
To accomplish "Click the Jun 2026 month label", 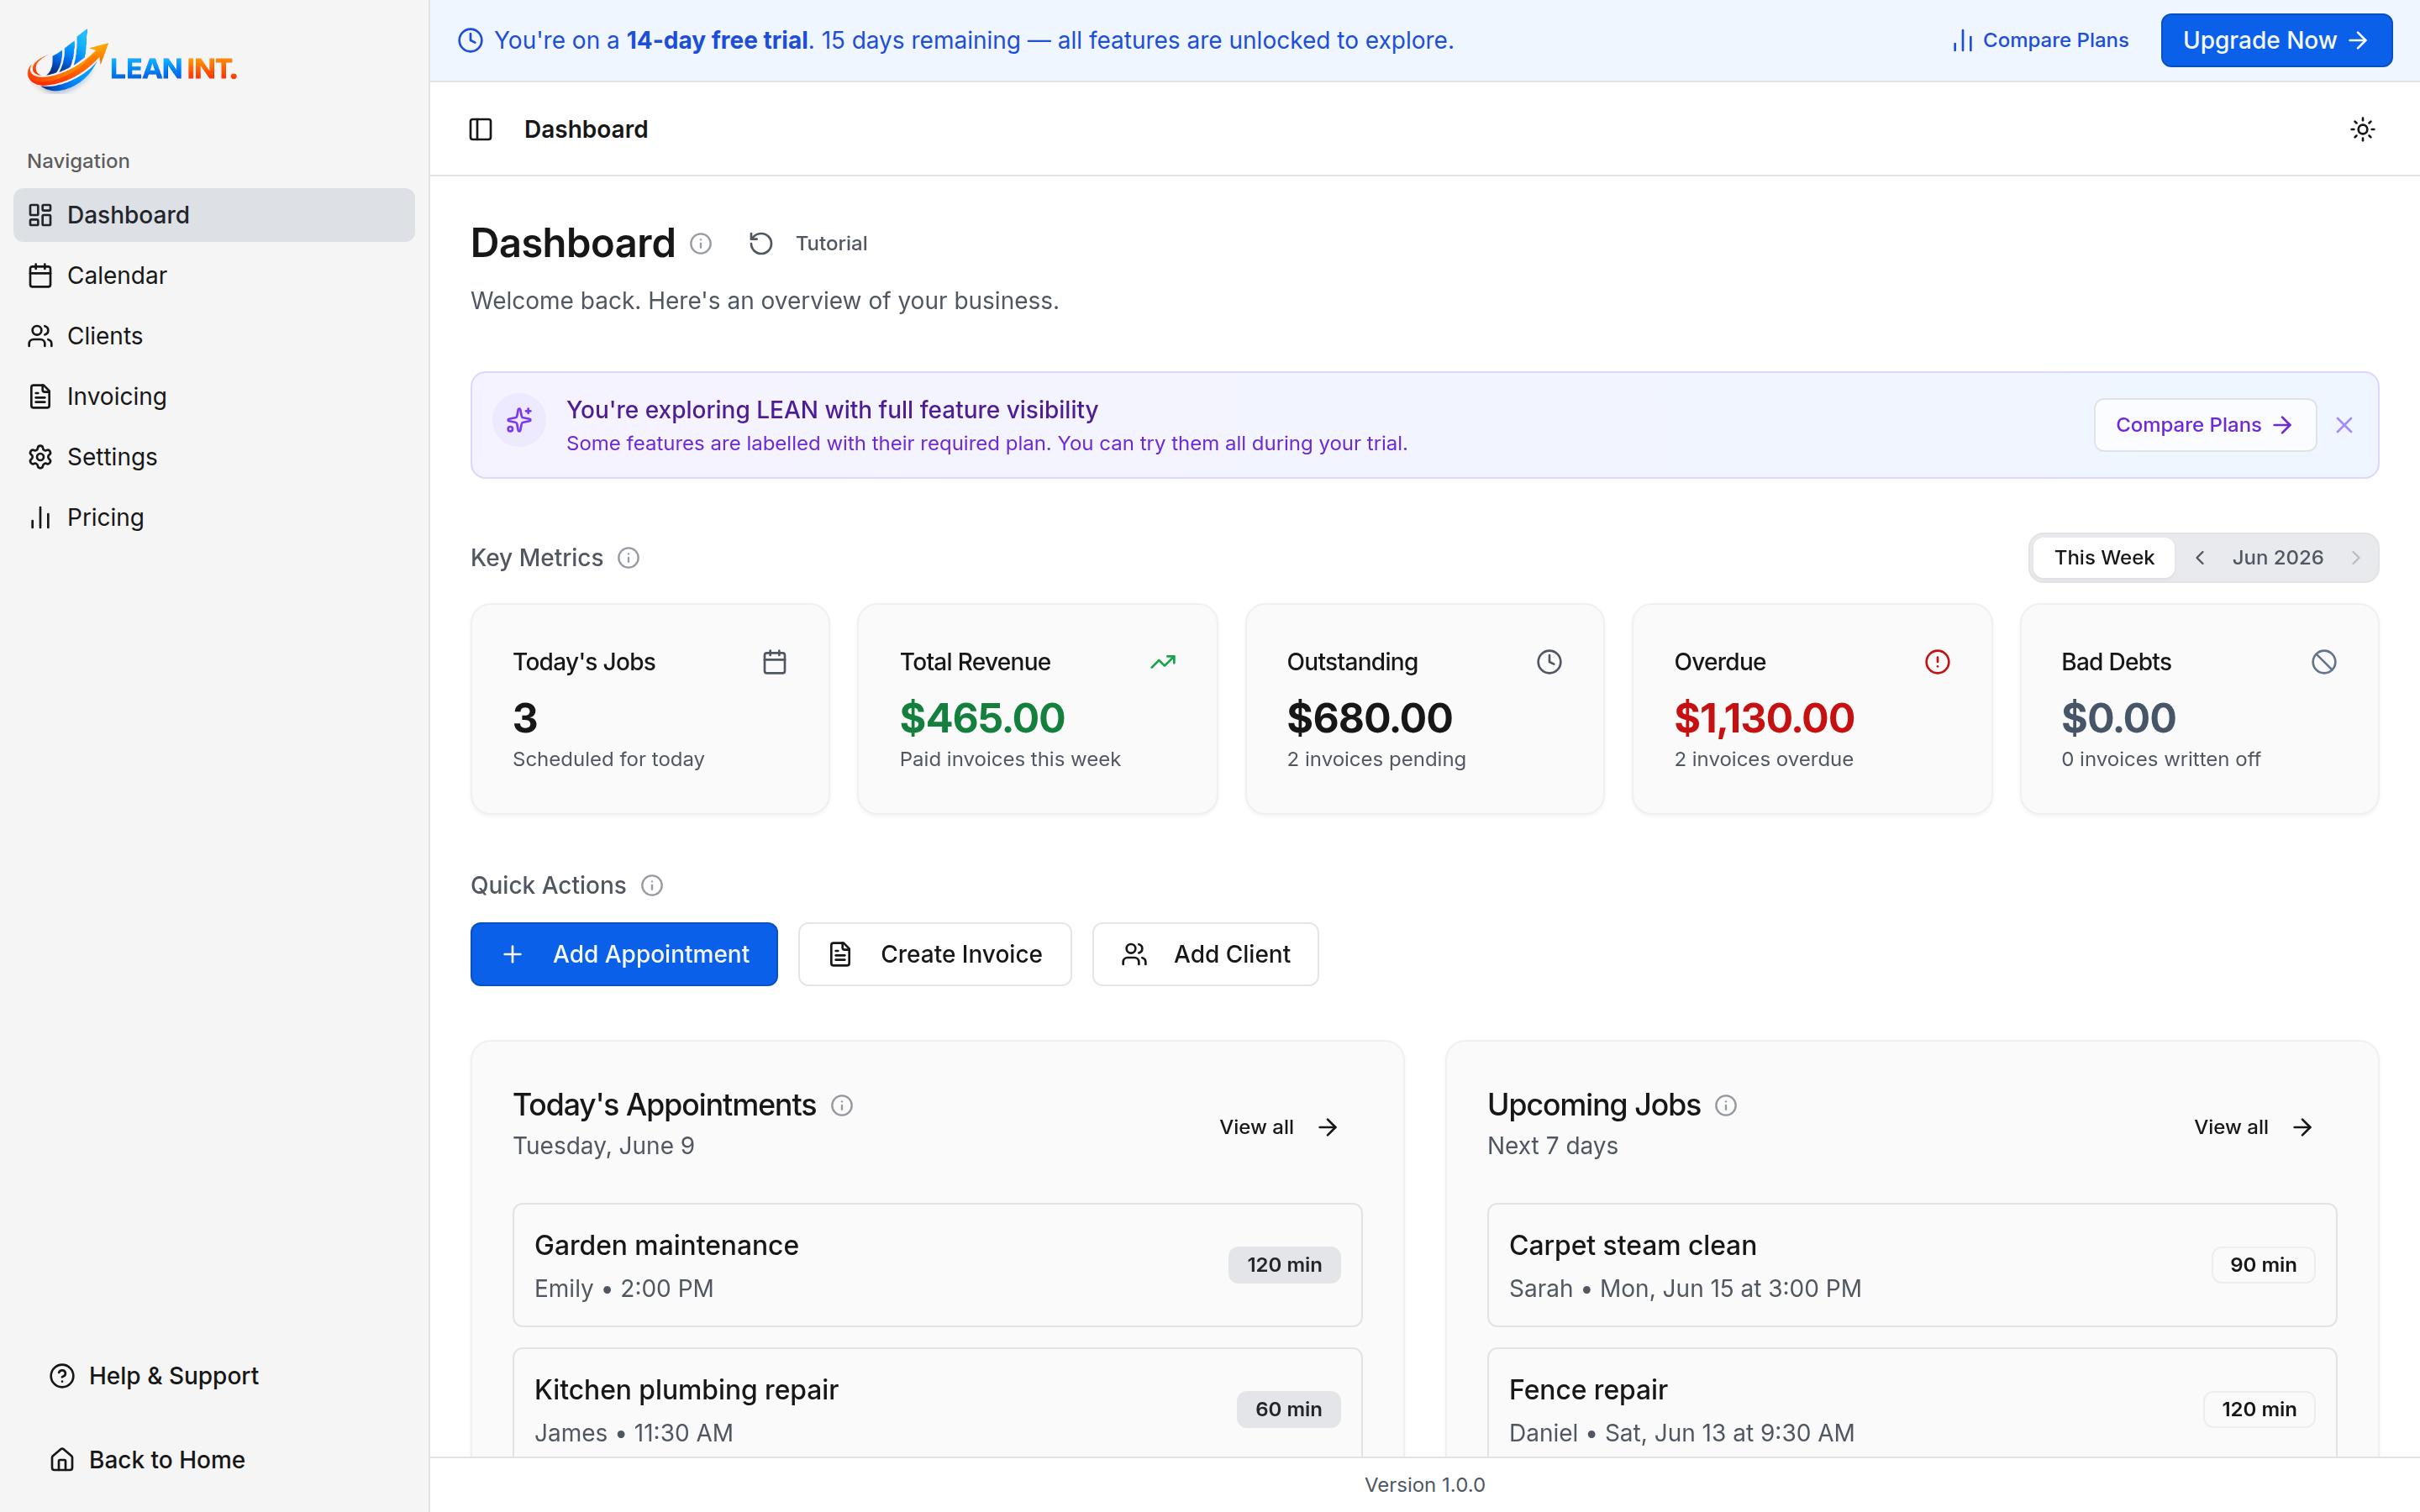I will click(2278, 558).
